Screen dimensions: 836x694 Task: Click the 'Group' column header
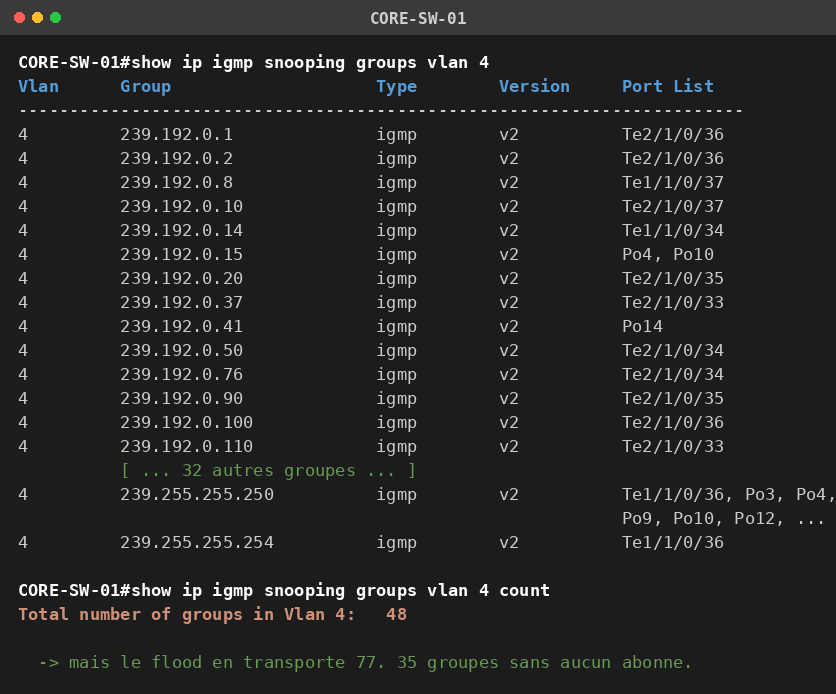[x=146, y=86]
